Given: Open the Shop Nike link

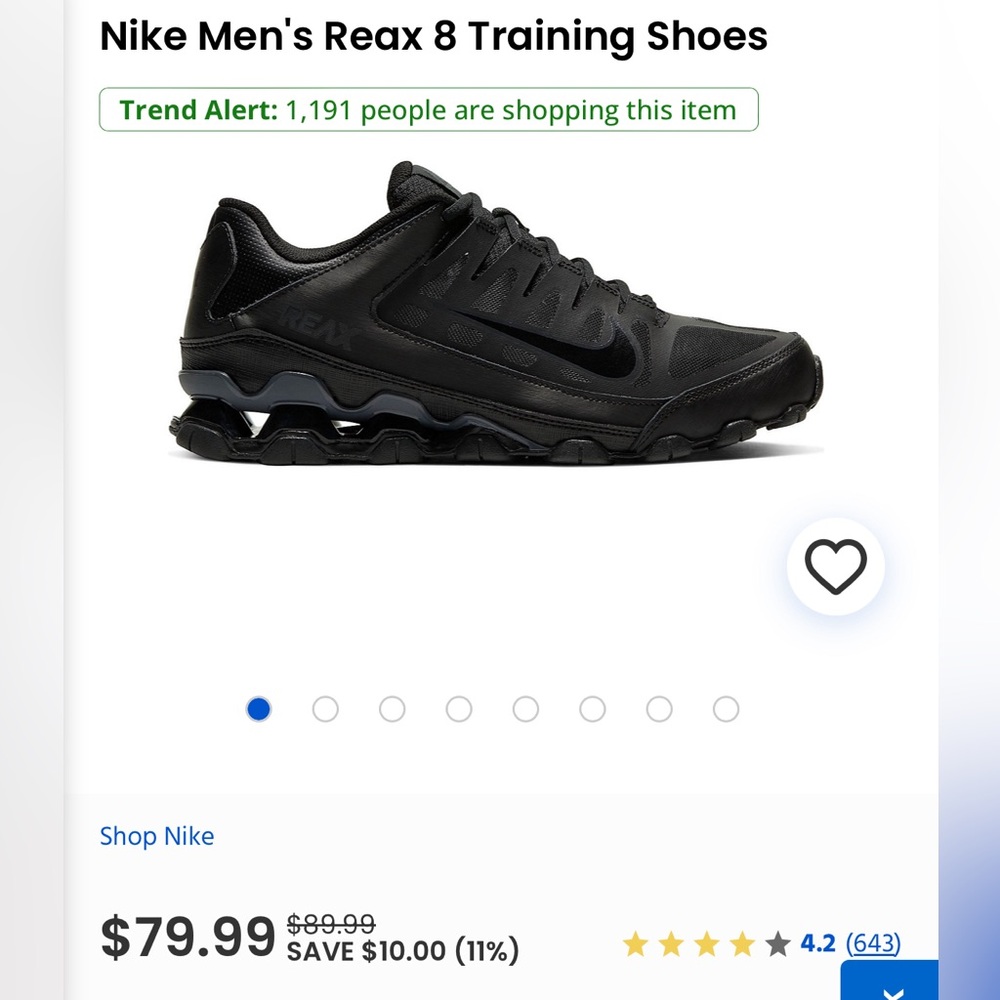Looking at the screenshot, I should 157,836.
